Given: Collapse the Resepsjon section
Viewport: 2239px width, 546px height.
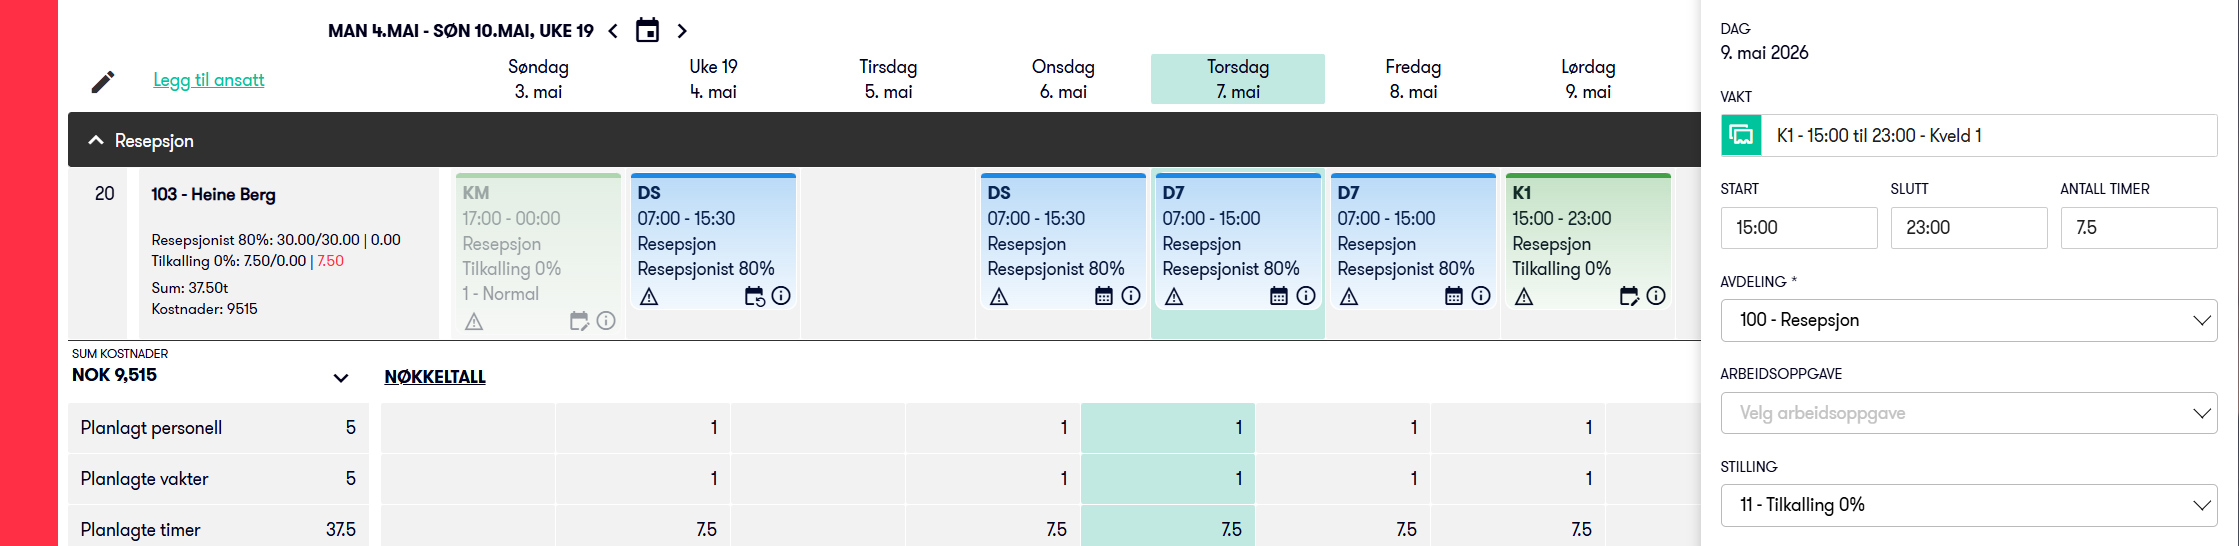Looking at the screenshot, I should [96, 140].
